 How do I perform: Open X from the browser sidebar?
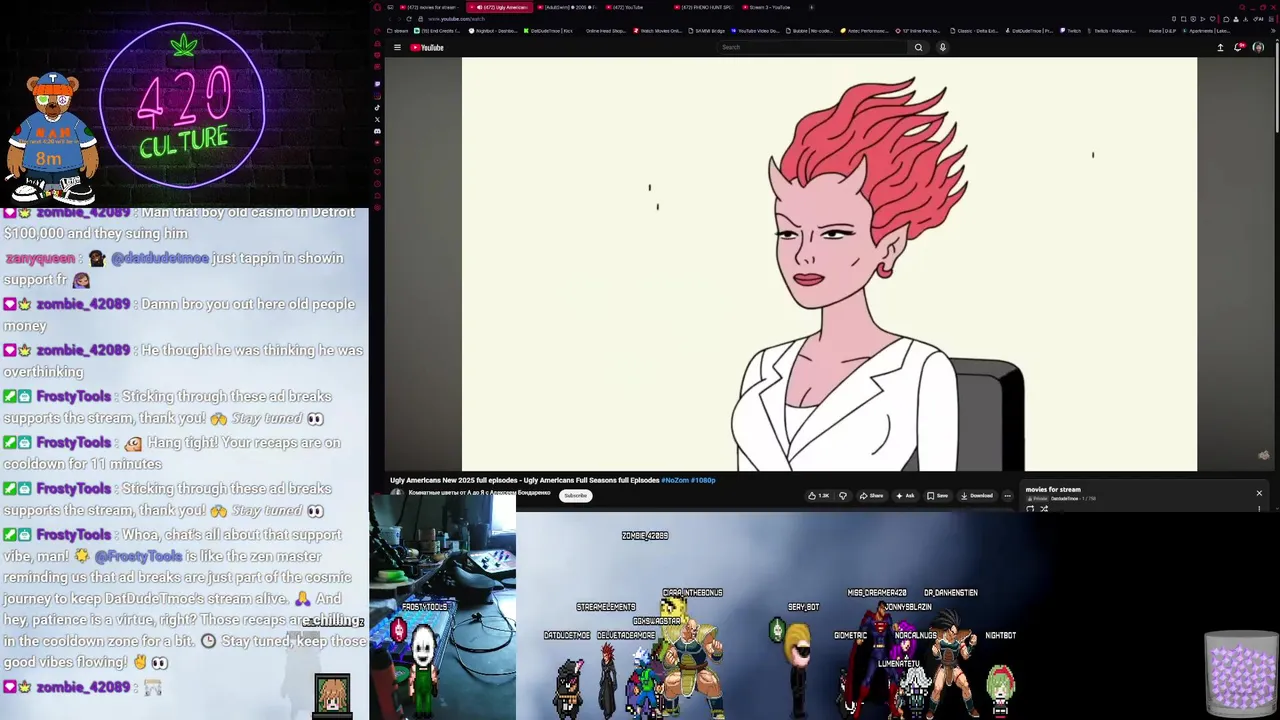(x=377, y=120)
